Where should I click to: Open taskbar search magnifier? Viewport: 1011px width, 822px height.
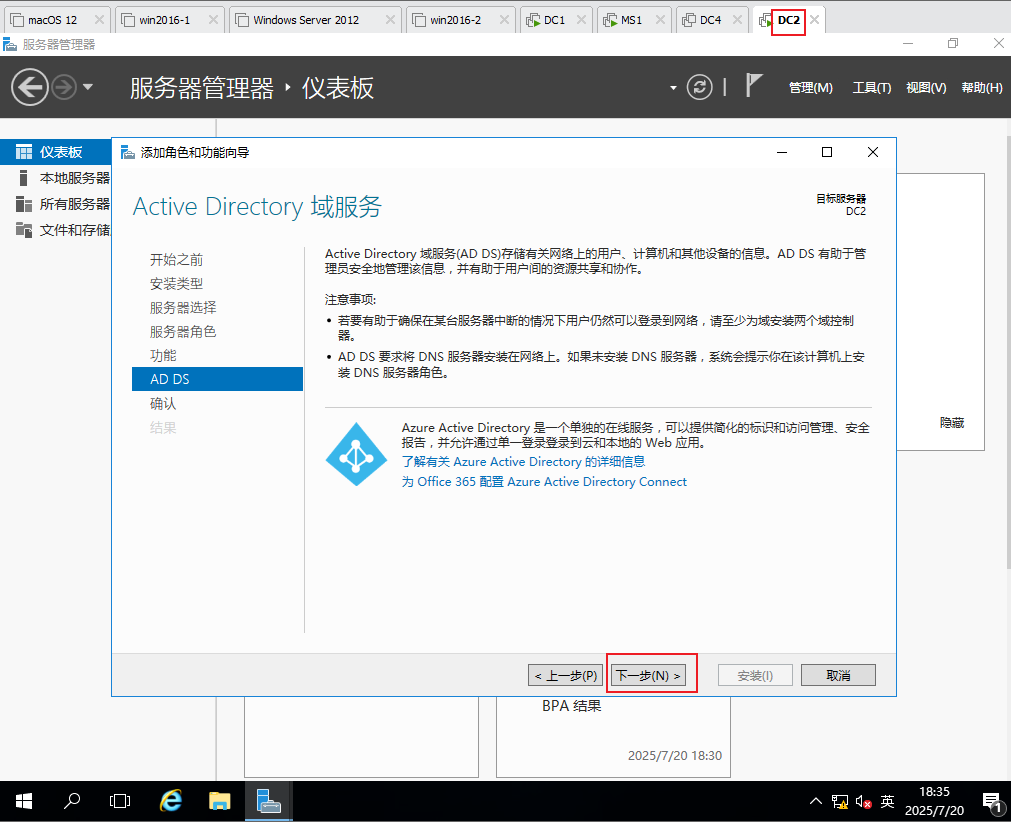72,801
